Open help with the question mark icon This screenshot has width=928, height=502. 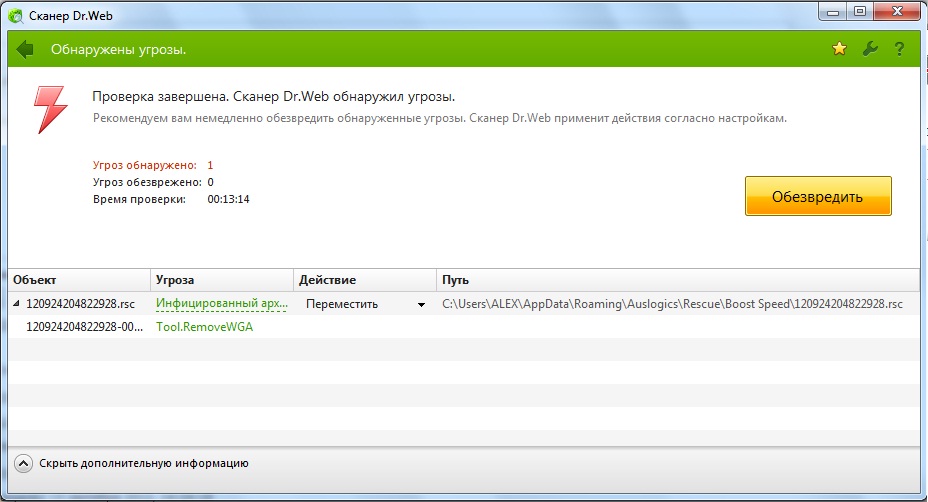899,49
